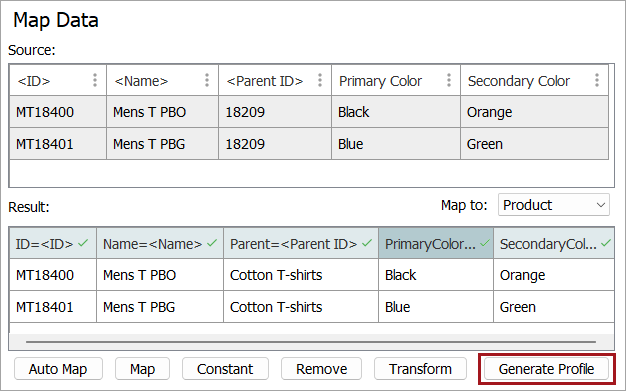Open the <Name> column options menu

point(207,80)
